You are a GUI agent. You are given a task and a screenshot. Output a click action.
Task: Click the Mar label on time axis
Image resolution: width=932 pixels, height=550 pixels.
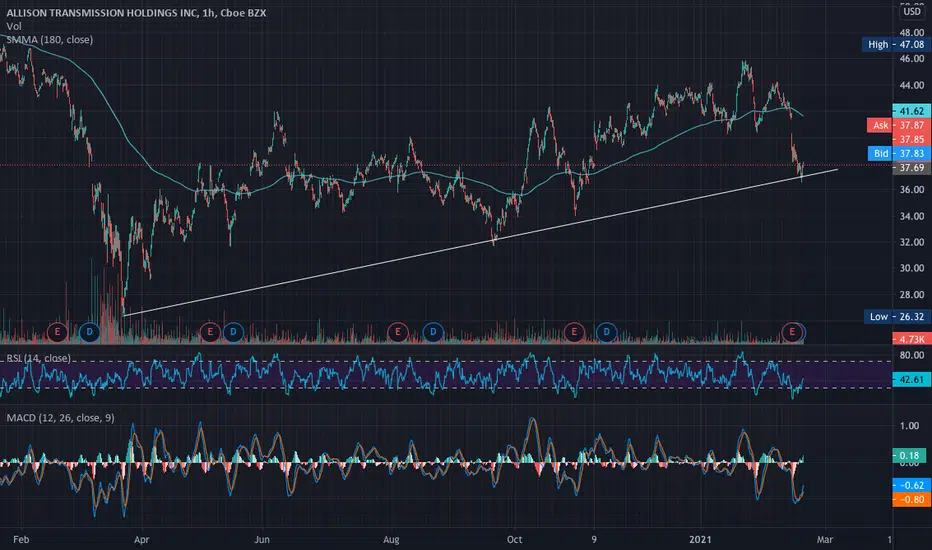(x=825, y=539)
